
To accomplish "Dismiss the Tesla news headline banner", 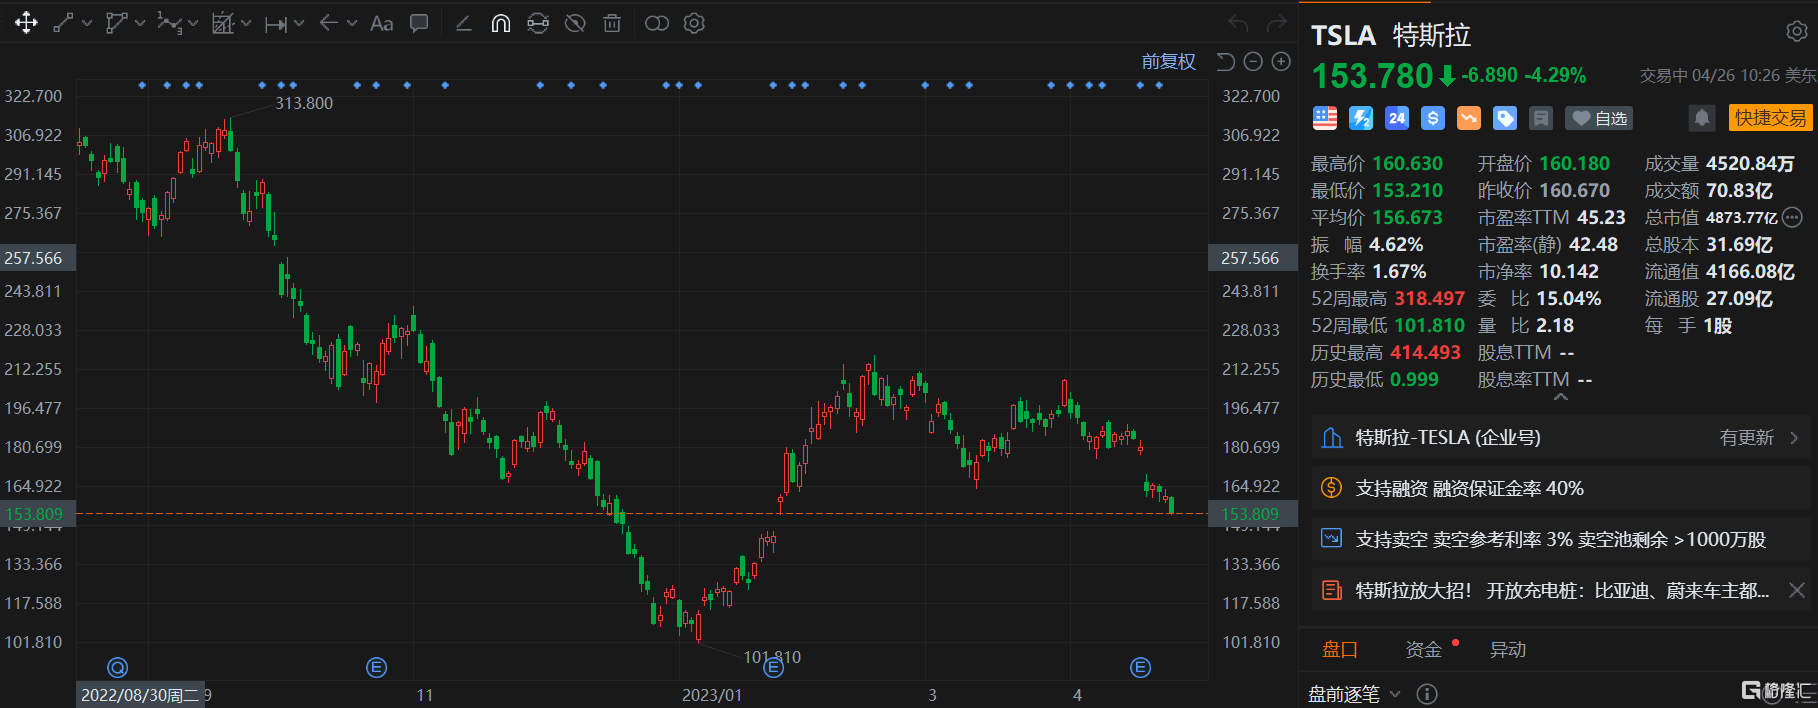I will point(1796,590).
